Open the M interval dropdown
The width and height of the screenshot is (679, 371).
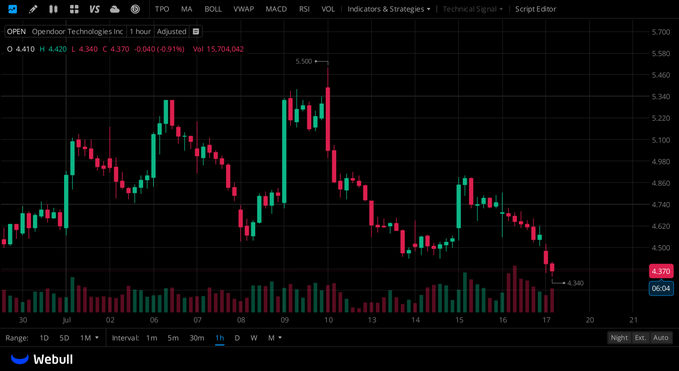click(x=275, y=338)
